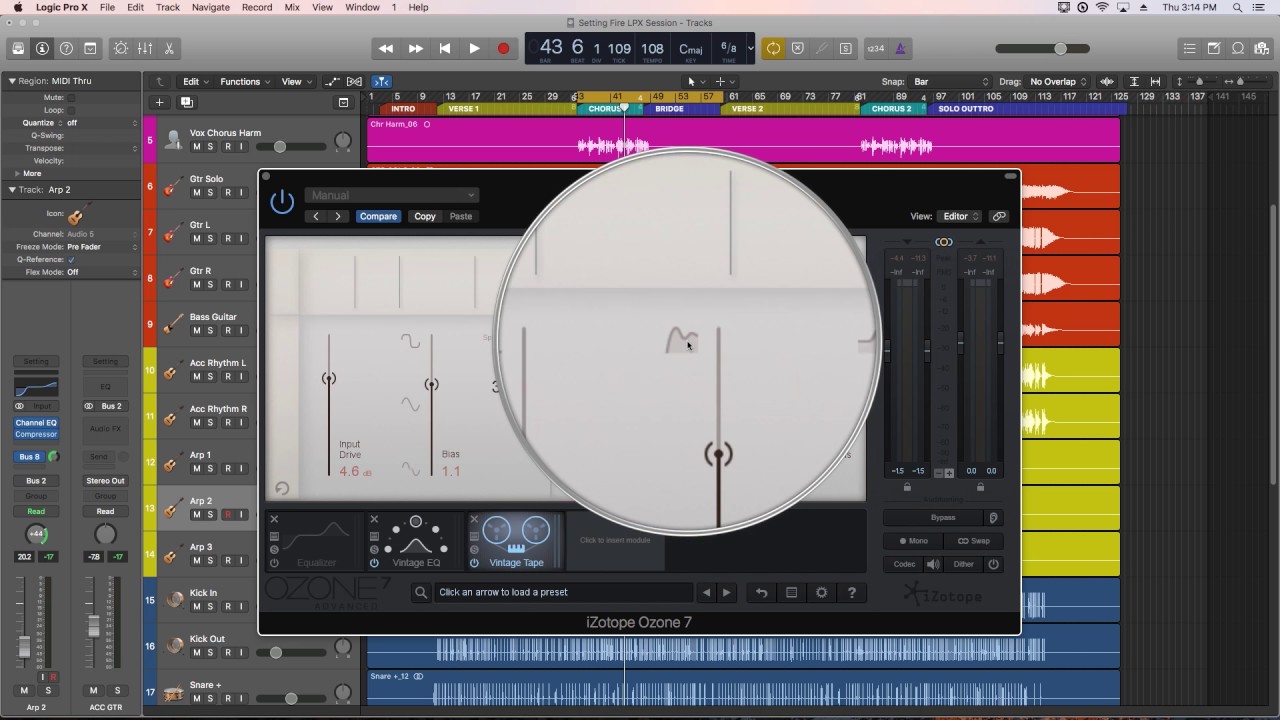Toggle the Catch playhead button
Image resolution: width=1280 pixels, height=720 pixels.
pyautogui.click(x=382, y=82)
